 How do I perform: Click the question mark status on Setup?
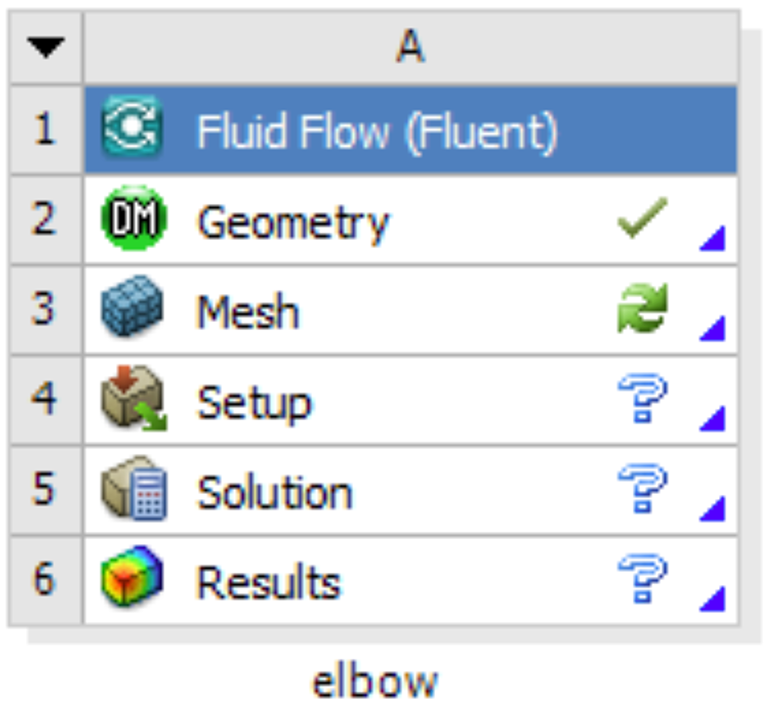click(x=643, y=398)
